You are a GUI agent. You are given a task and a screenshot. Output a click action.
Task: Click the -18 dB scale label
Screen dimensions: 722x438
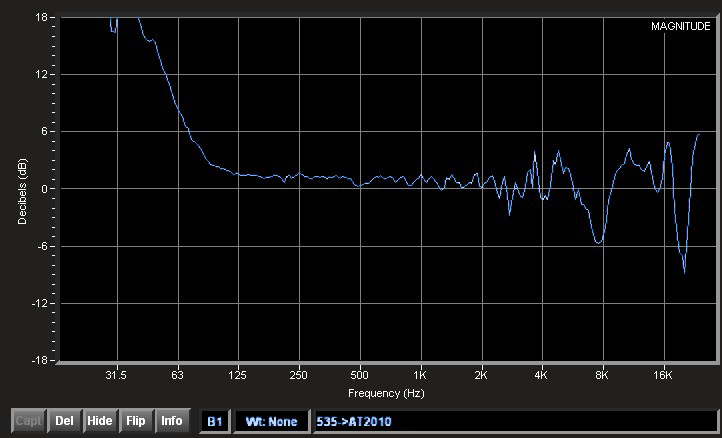[x=39, y=361]
